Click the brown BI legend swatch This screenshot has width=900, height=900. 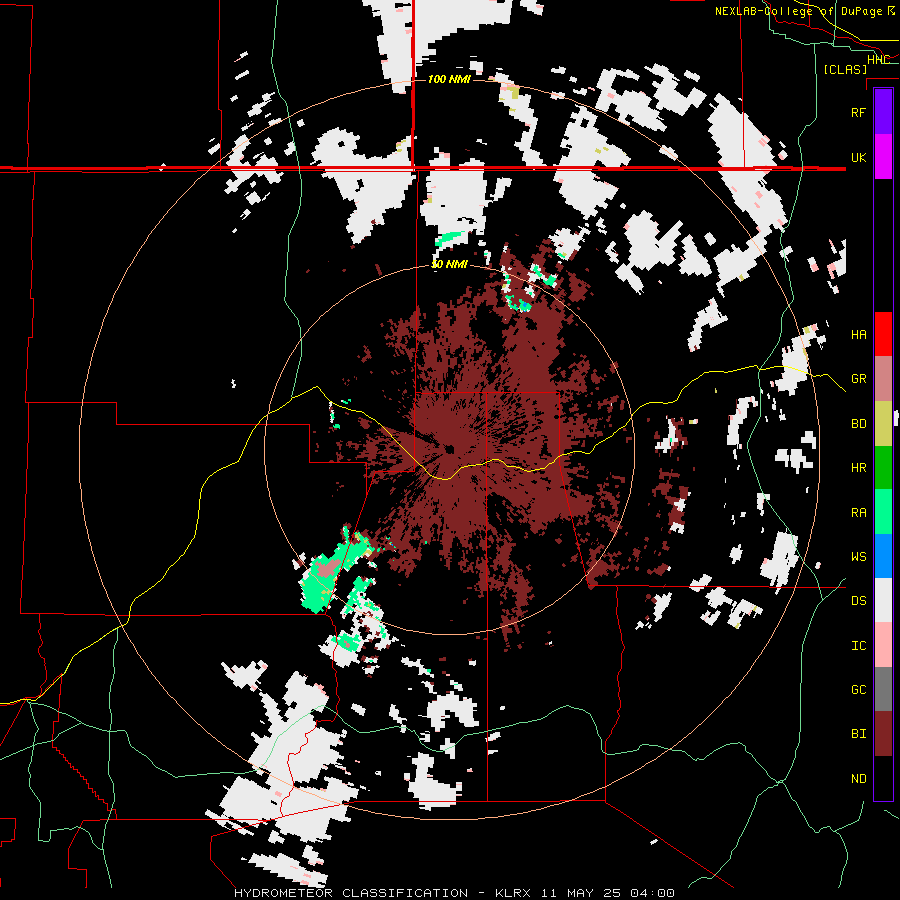pos(883,734)
